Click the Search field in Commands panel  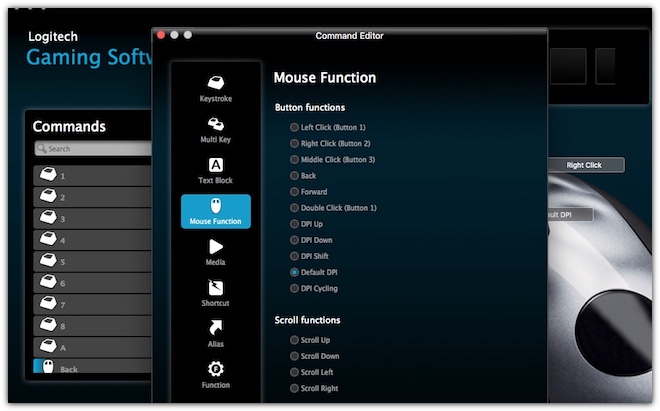point(93,148)
